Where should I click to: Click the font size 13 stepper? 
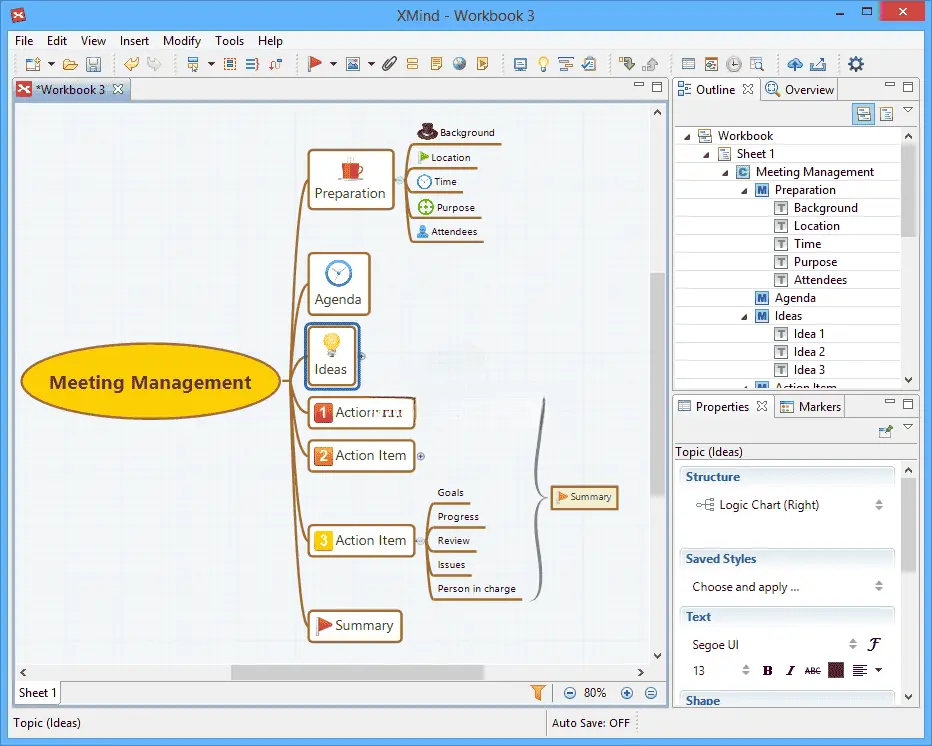pyautogui.click(x=745, y=671)
